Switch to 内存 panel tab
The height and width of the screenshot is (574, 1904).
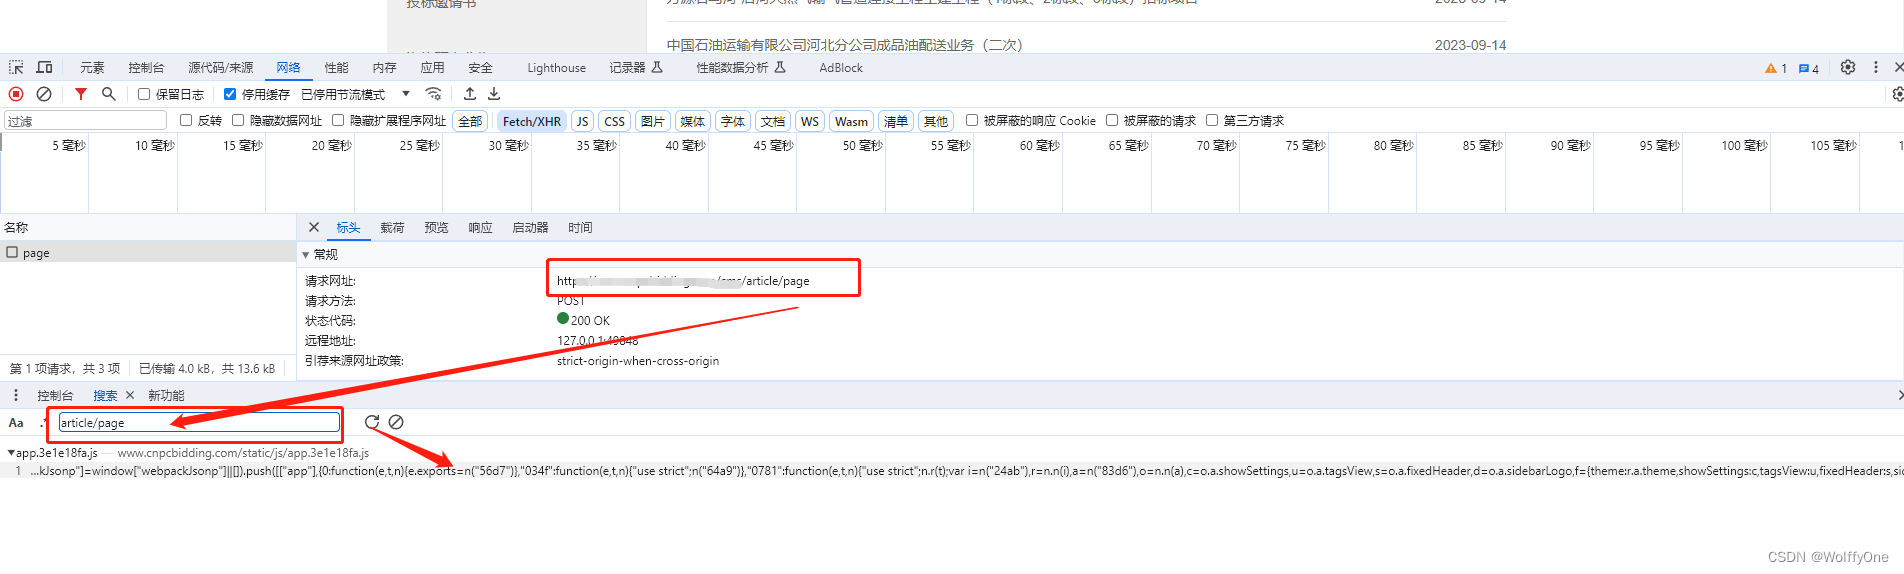click(385, 67)
